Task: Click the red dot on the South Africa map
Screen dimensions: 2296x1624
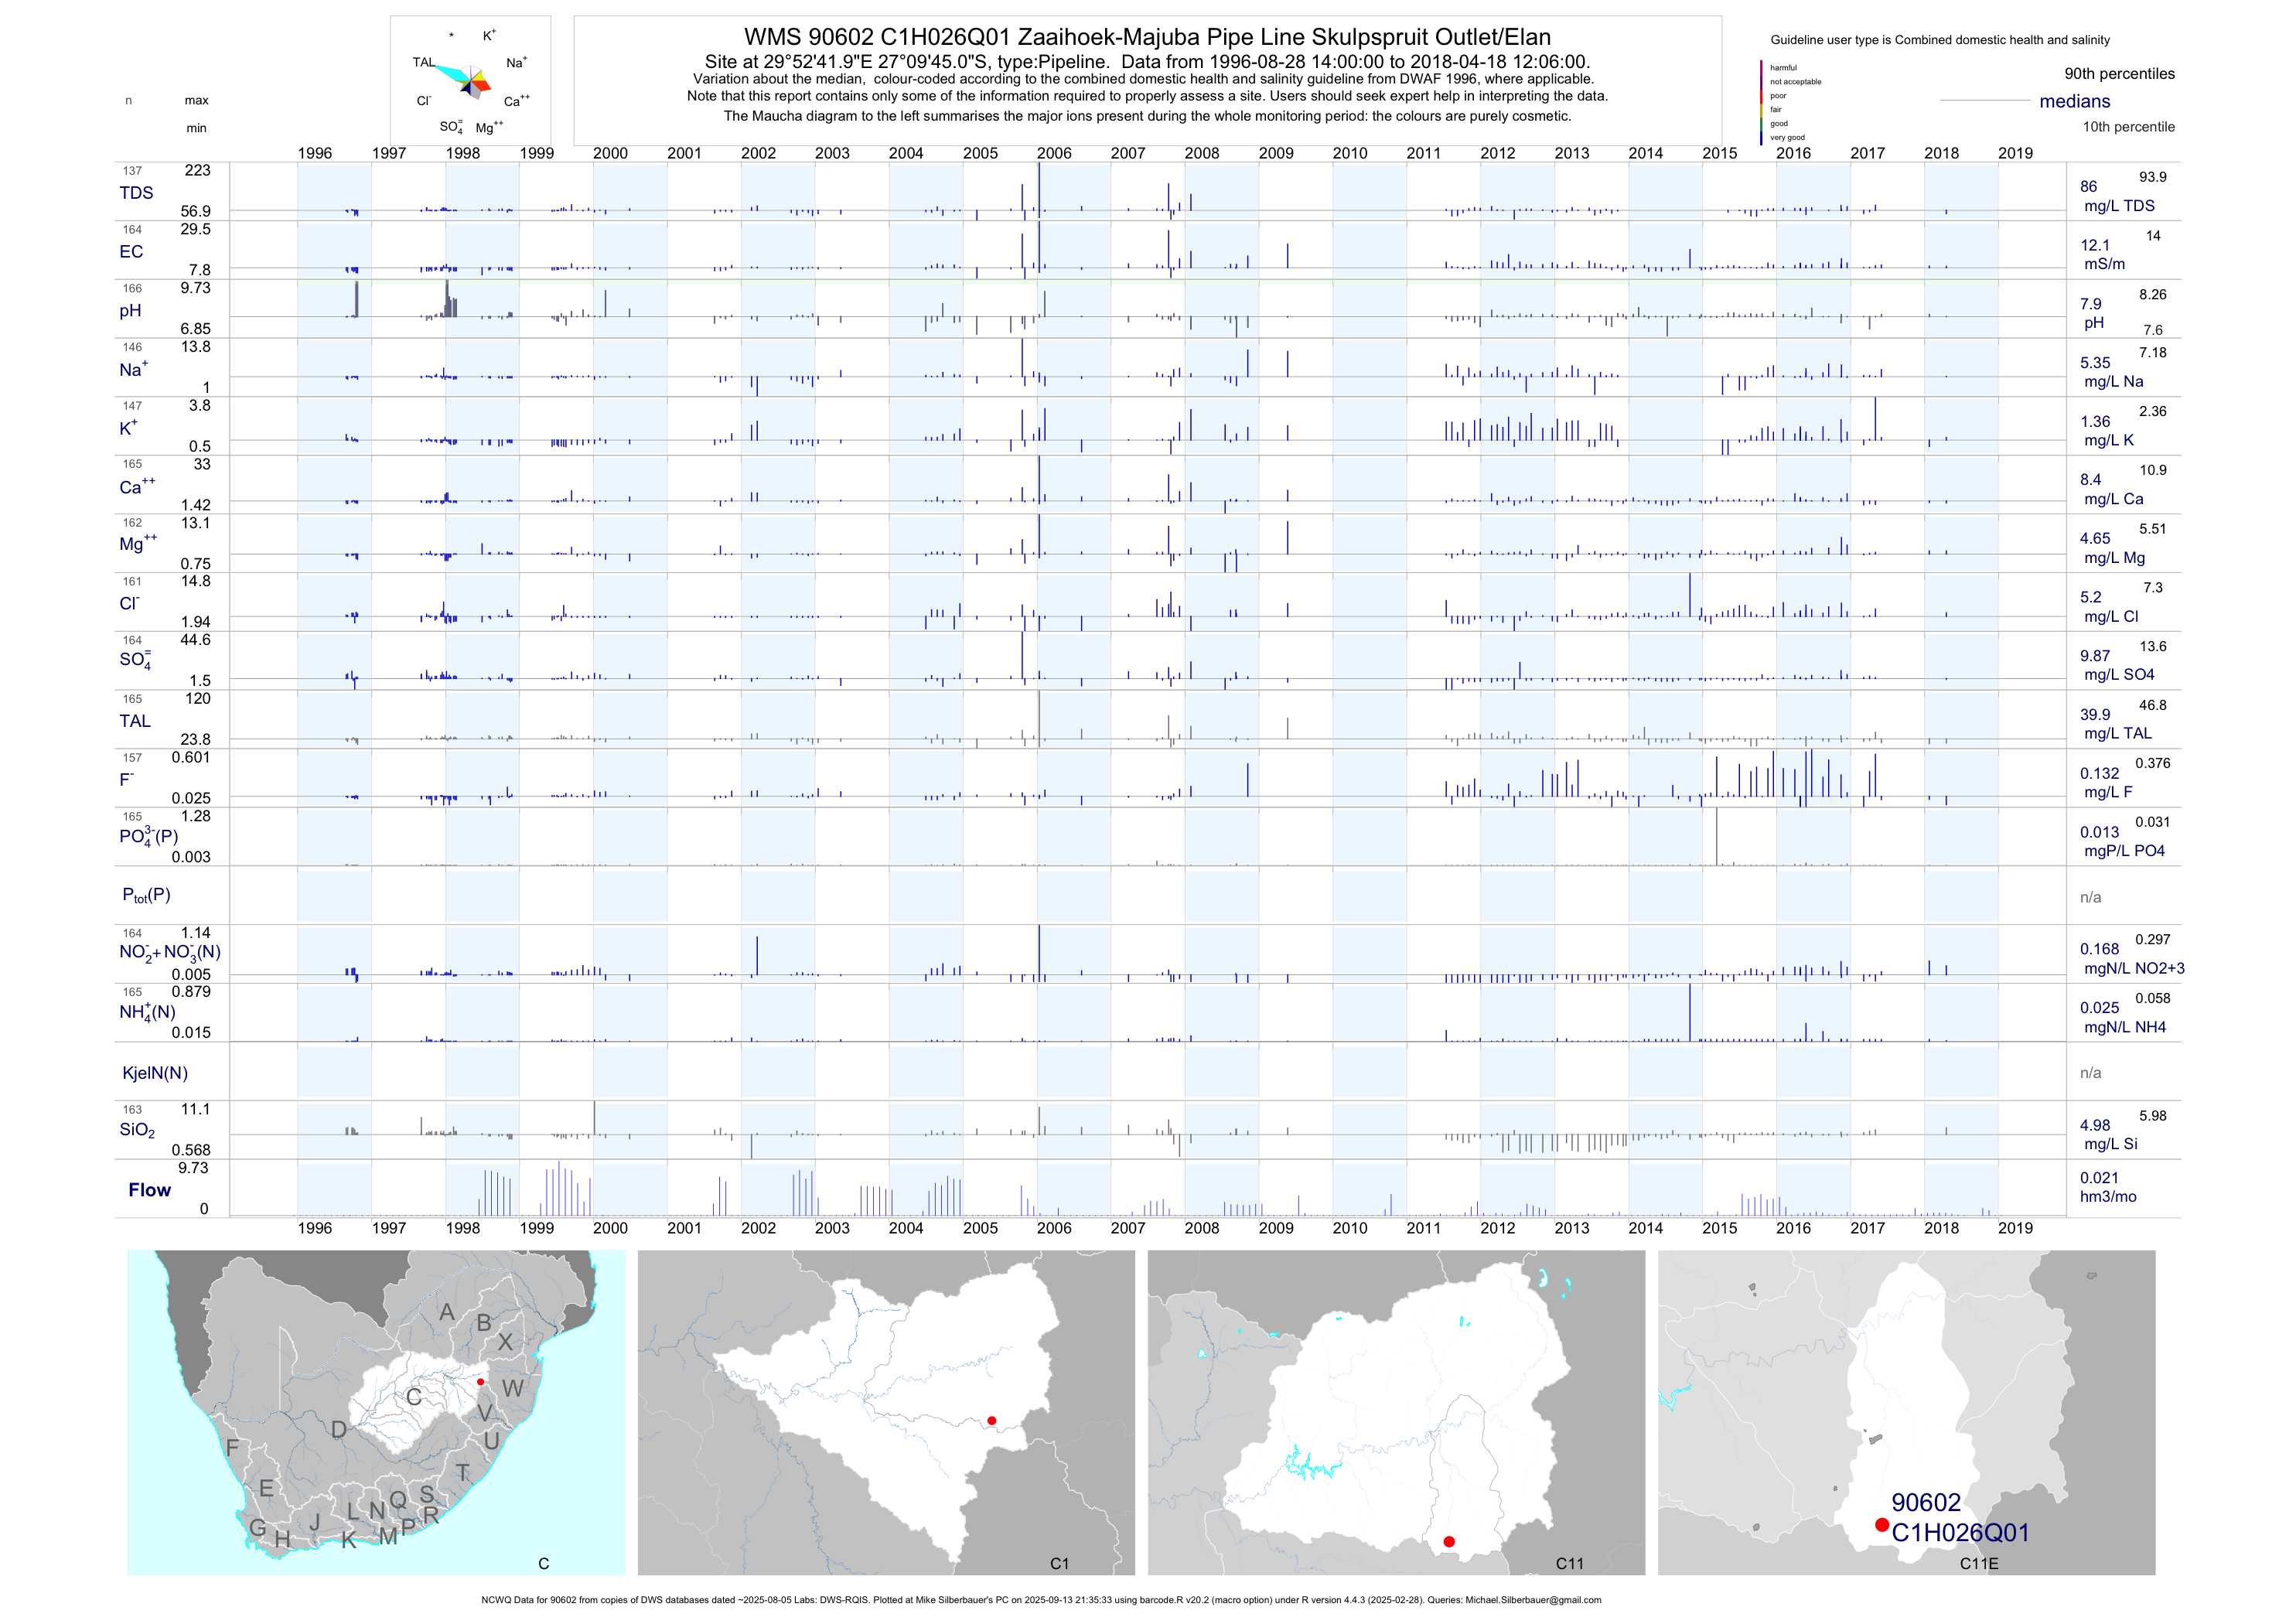Action: 480,1382
